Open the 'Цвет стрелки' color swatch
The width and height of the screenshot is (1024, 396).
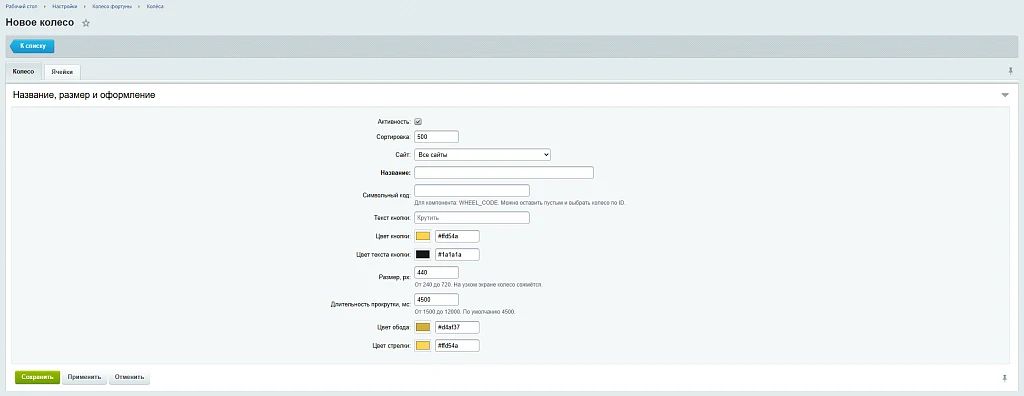point(423,345)
